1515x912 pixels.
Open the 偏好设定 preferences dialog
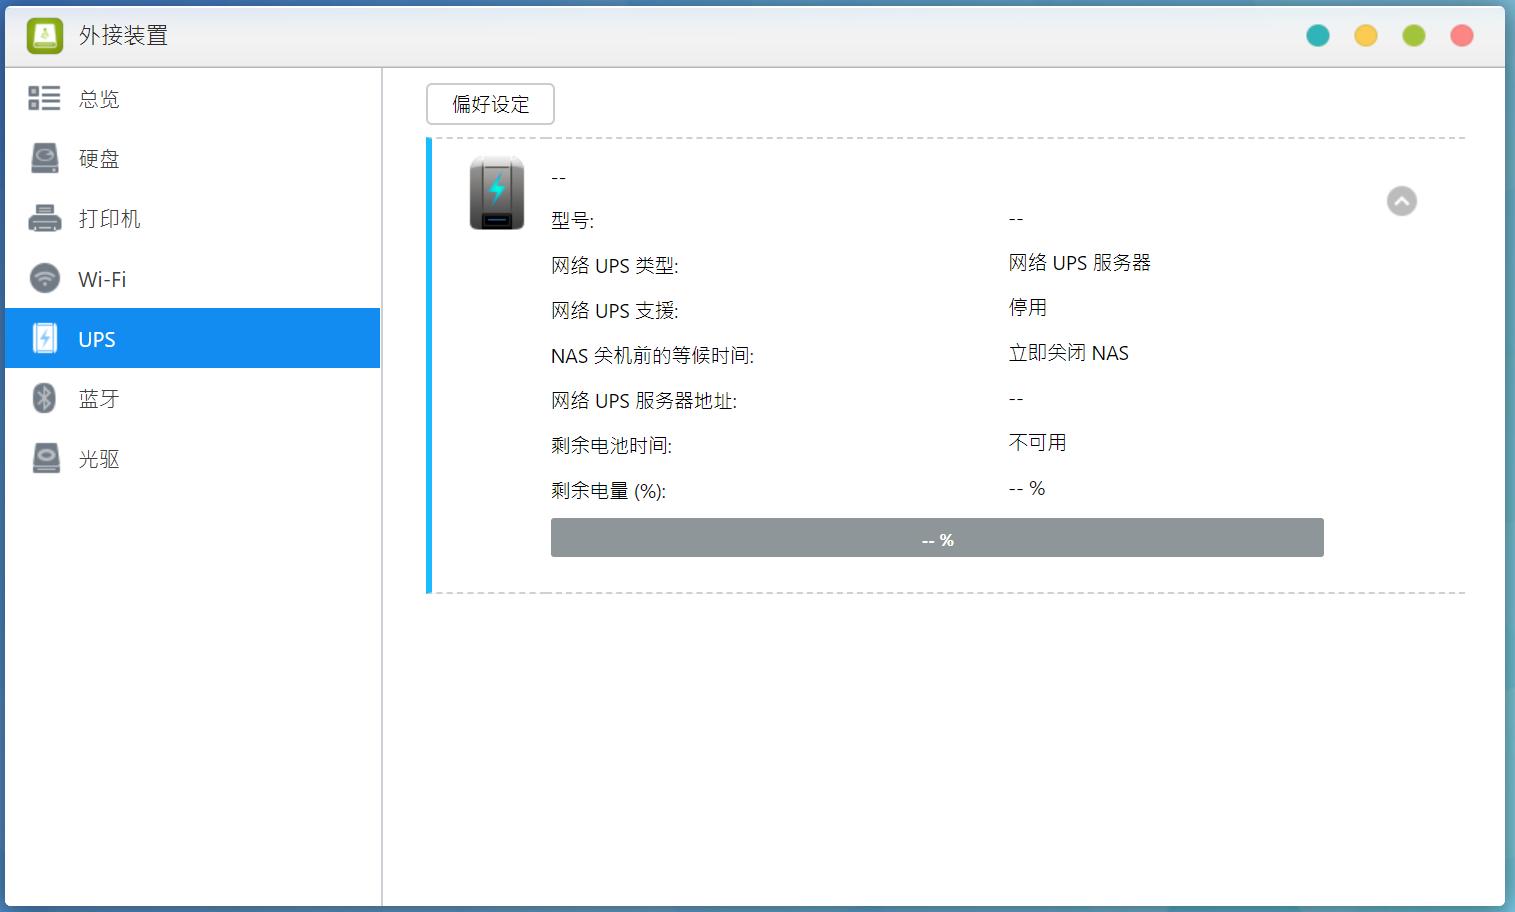490,104
